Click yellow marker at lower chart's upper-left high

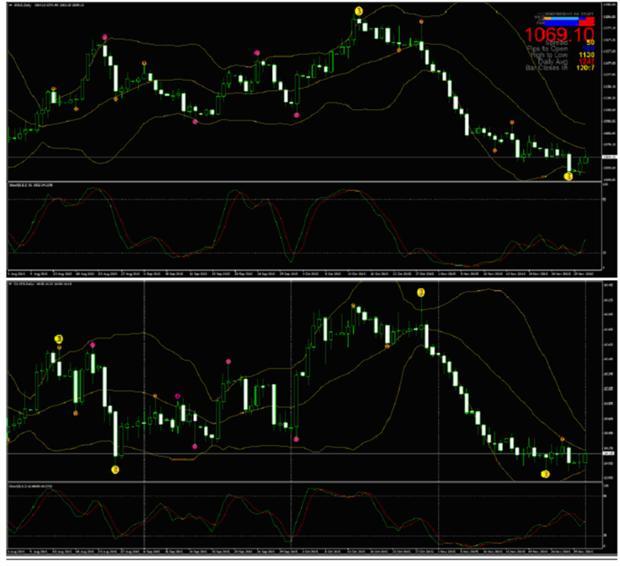pyautogui.click(x=58, y=339)
